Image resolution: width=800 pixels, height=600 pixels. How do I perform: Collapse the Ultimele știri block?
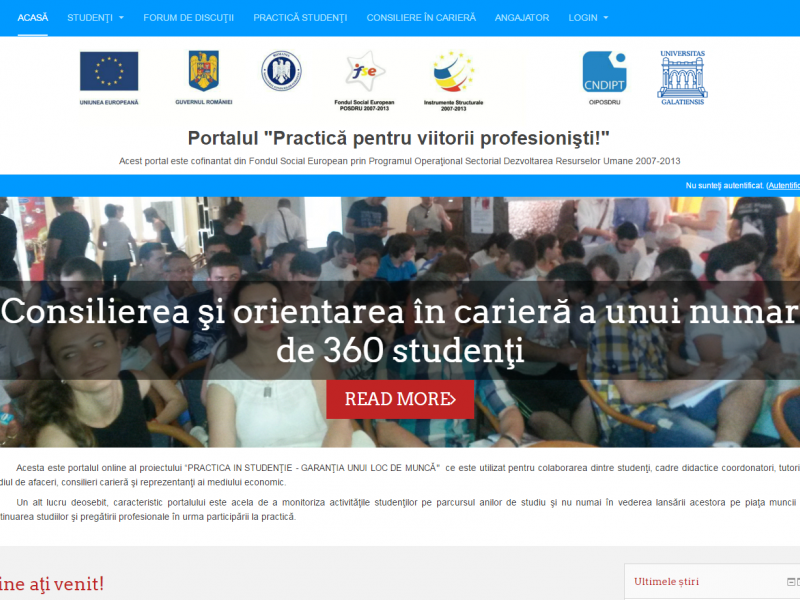coord(790,582)
